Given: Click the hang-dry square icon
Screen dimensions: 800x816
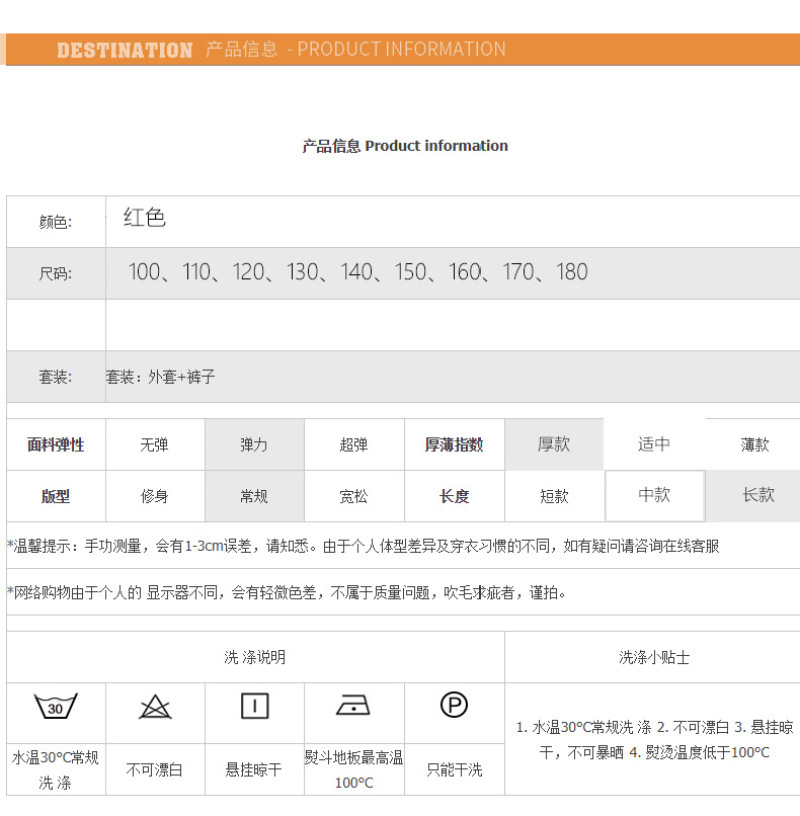Looking at the screenshot, I should pos(255,706).
